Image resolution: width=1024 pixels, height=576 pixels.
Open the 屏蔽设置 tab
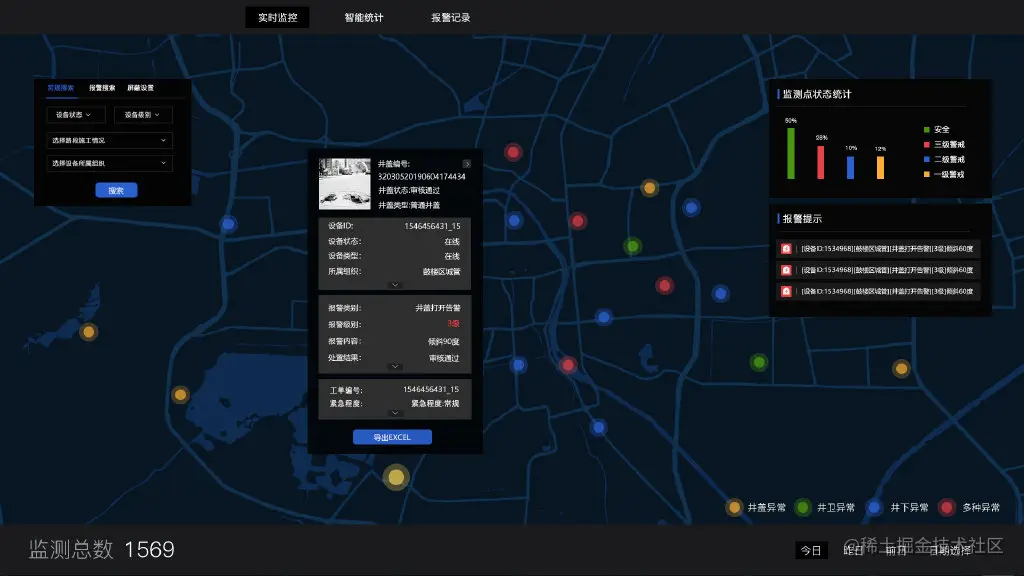140,88
